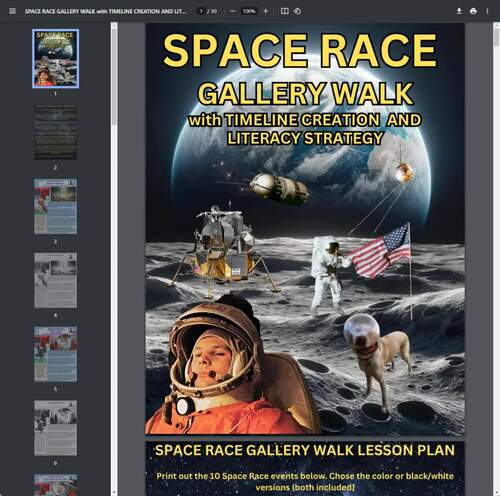This screenshot has width=500, height=496.
Task: Open the more actions menu
Action: point(487,11)
